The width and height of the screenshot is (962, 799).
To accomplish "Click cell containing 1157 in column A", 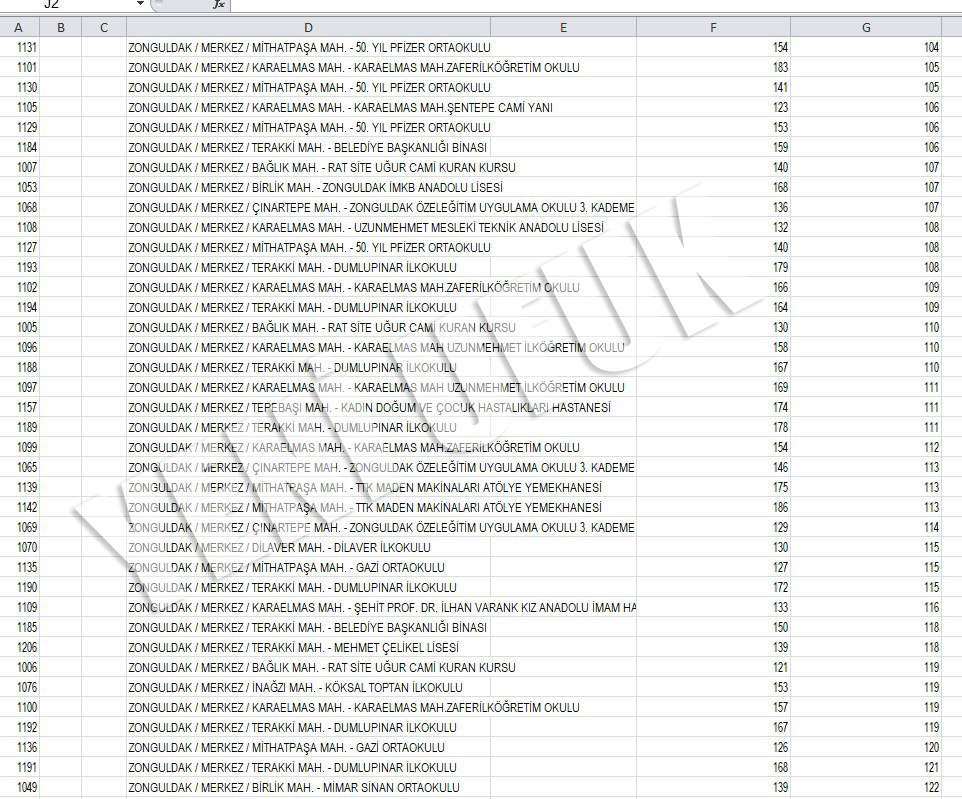I will tap(27, 408).
